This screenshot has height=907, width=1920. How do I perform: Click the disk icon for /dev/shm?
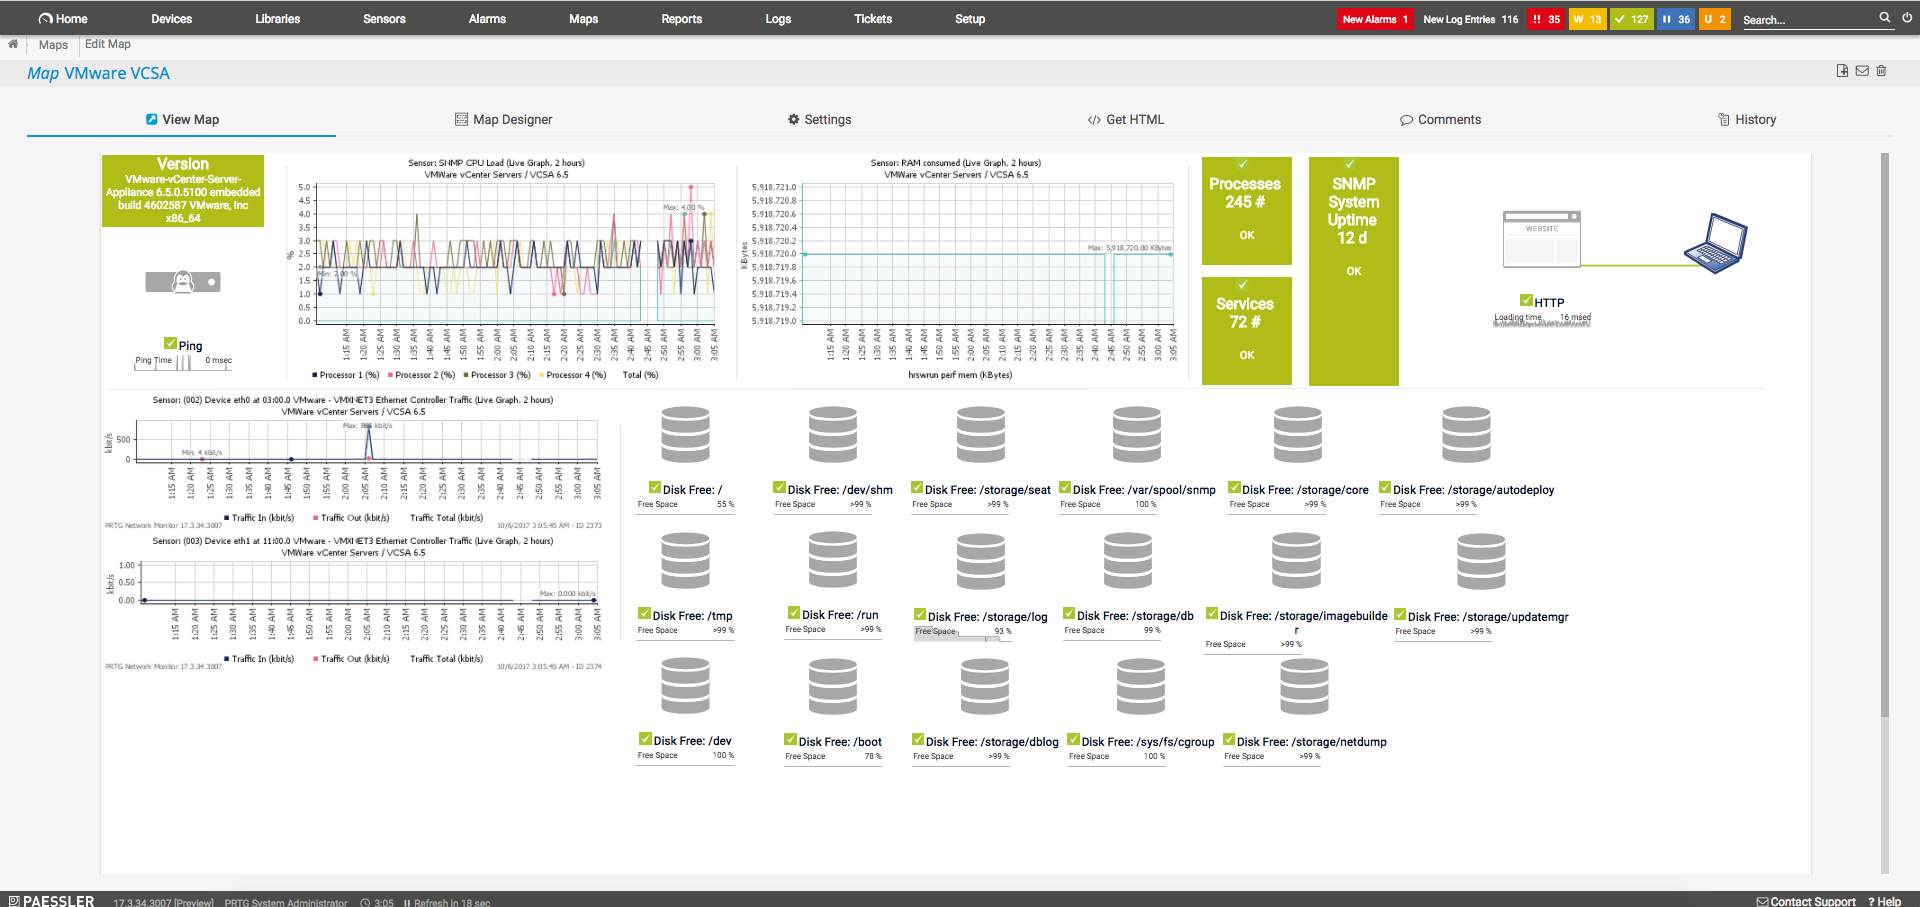(x=833, y=434)
